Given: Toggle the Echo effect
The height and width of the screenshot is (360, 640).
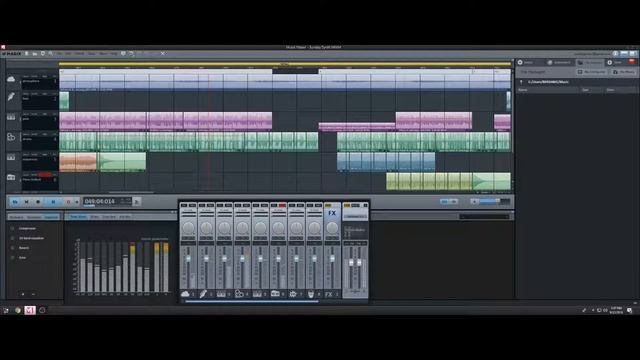Looking at the screenshot, I should pos(12,258).
